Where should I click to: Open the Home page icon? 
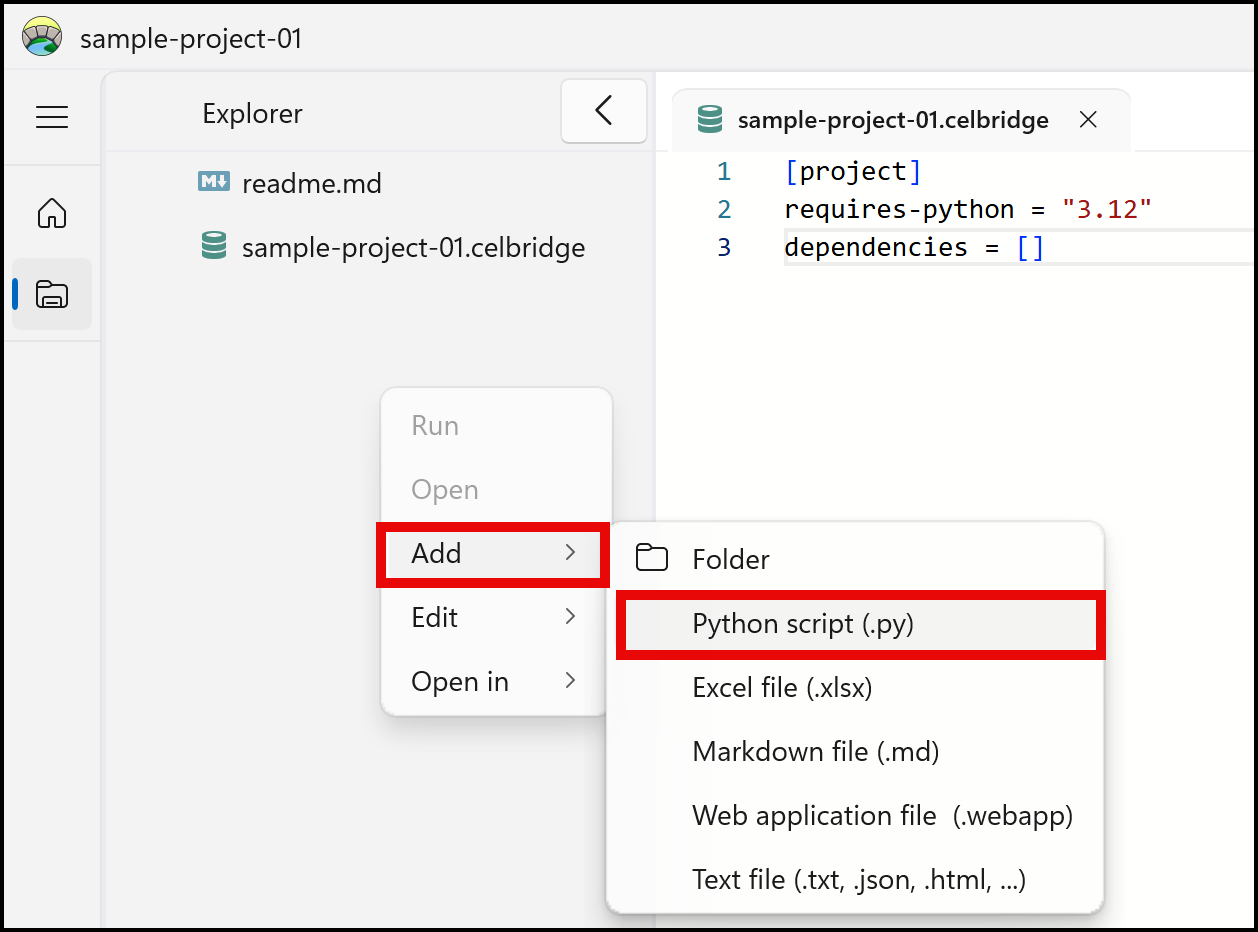tap(52, 213)
